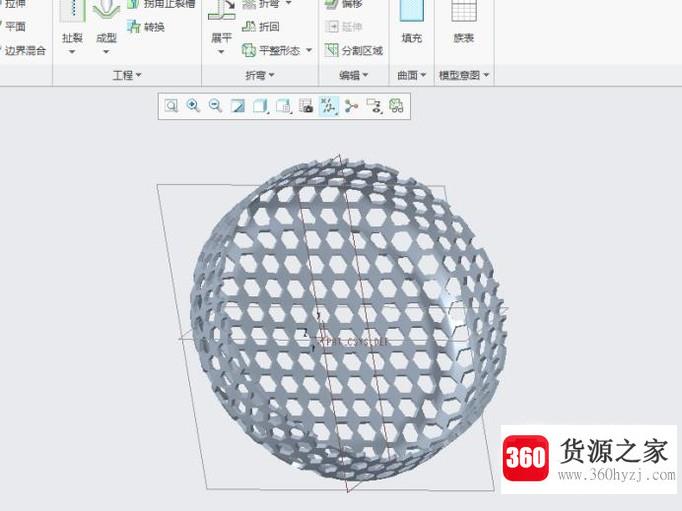Click the greyed 延伸 (Extend) tool

click(343, 27)
